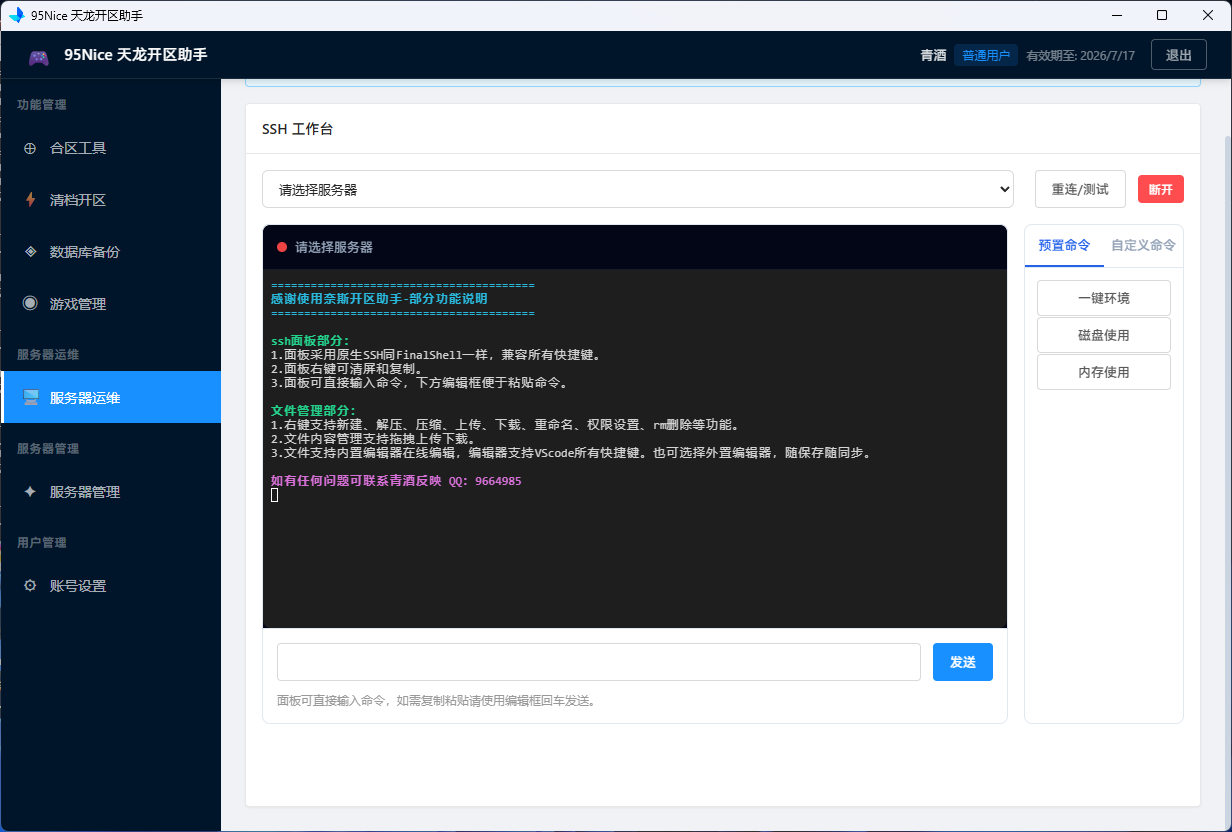Switch to the 自定义命令 tab
Image resolution: width=1232 pixels, height=832 pixels.
1143,245
